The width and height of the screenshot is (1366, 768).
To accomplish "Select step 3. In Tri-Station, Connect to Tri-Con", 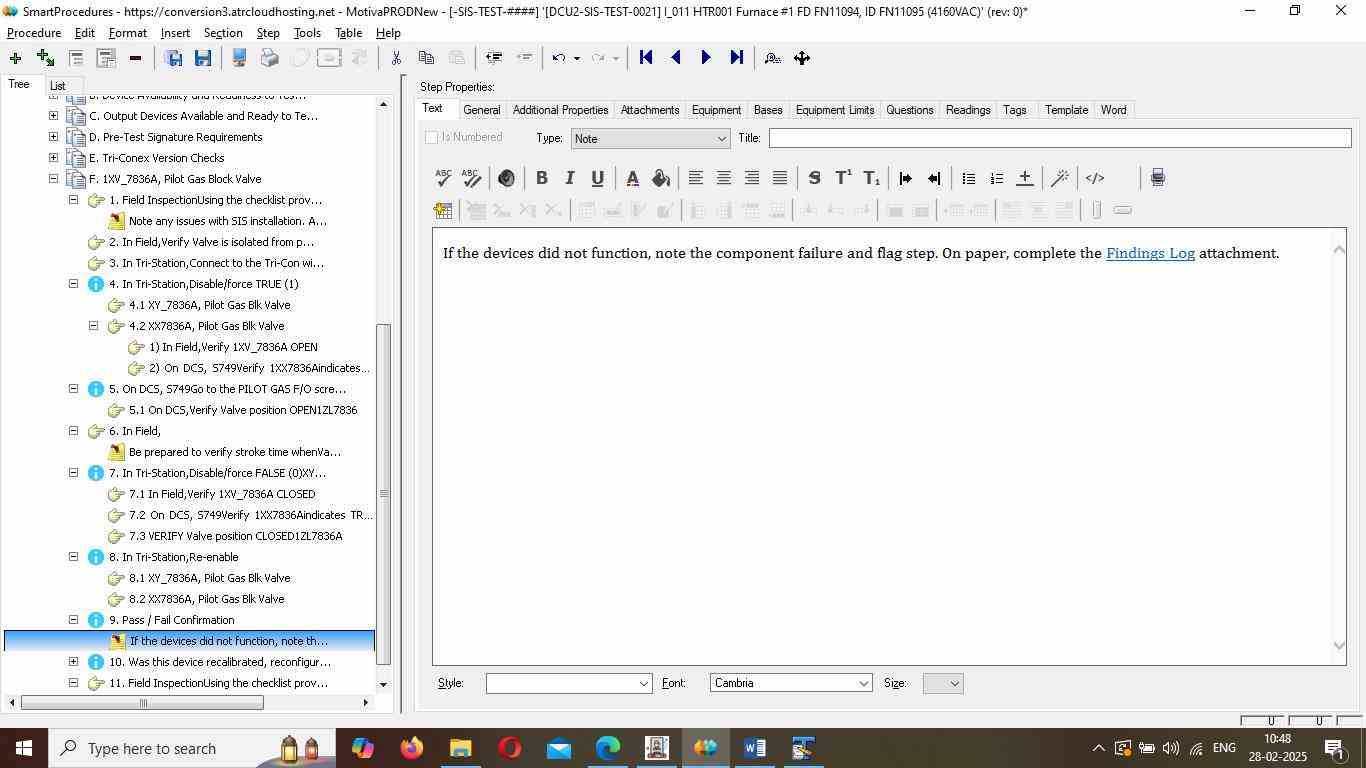I will pyautogui.click(x=216, y=263).
